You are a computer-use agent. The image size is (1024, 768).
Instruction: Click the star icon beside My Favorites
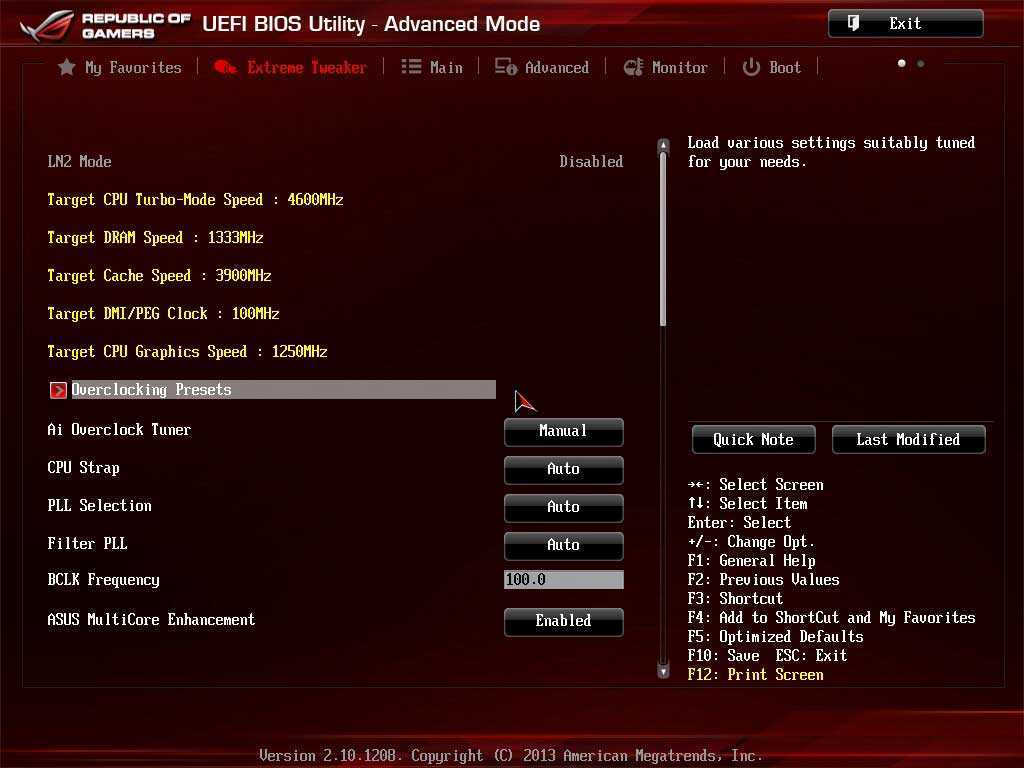point(66,67)
